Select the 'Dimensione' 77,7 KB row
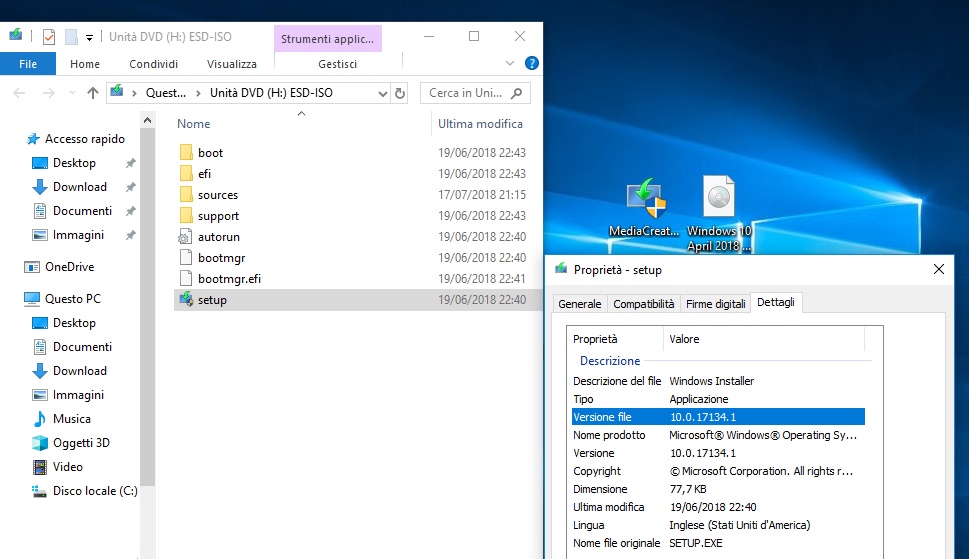 718,489
